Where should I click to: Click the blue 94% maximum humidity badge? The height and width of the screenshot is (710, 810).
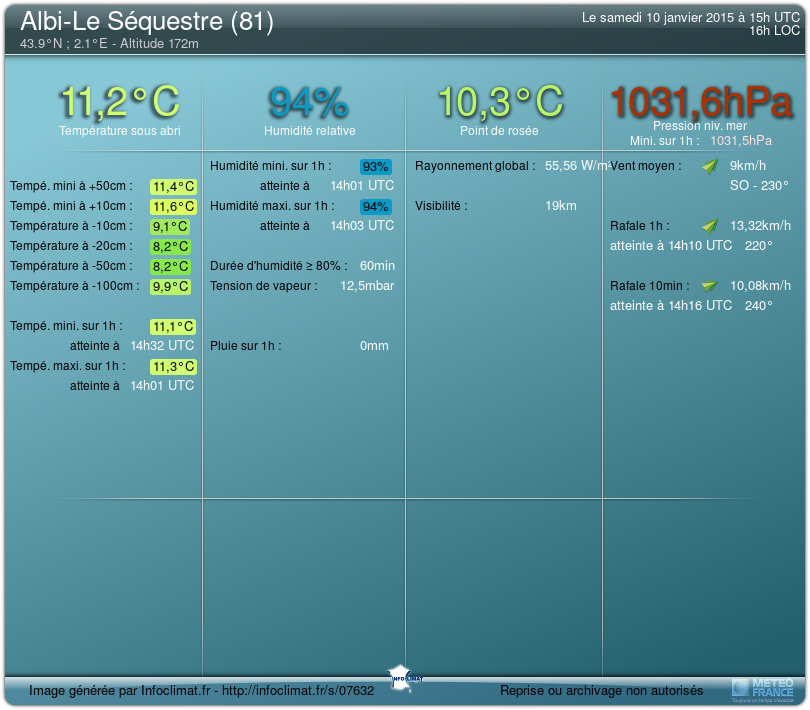click(376, 207)
